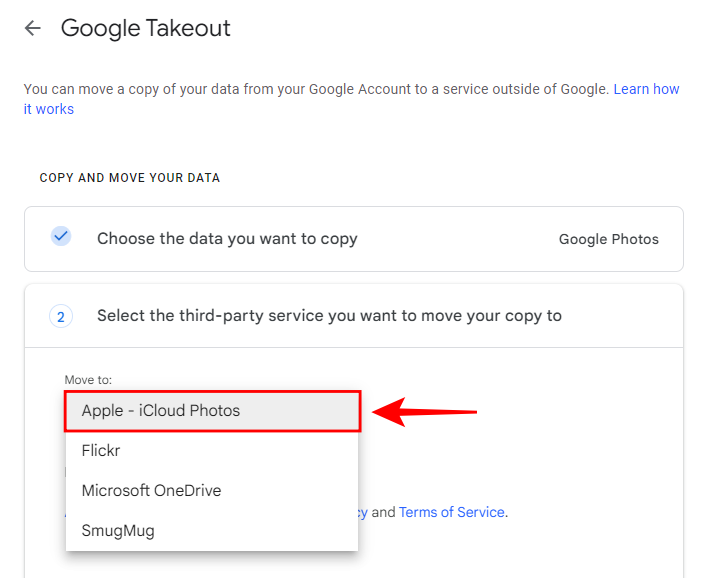725x578 pixels.
Task: Click the 'Move to:' dropdown label
Action: click(x=88, y=380)
